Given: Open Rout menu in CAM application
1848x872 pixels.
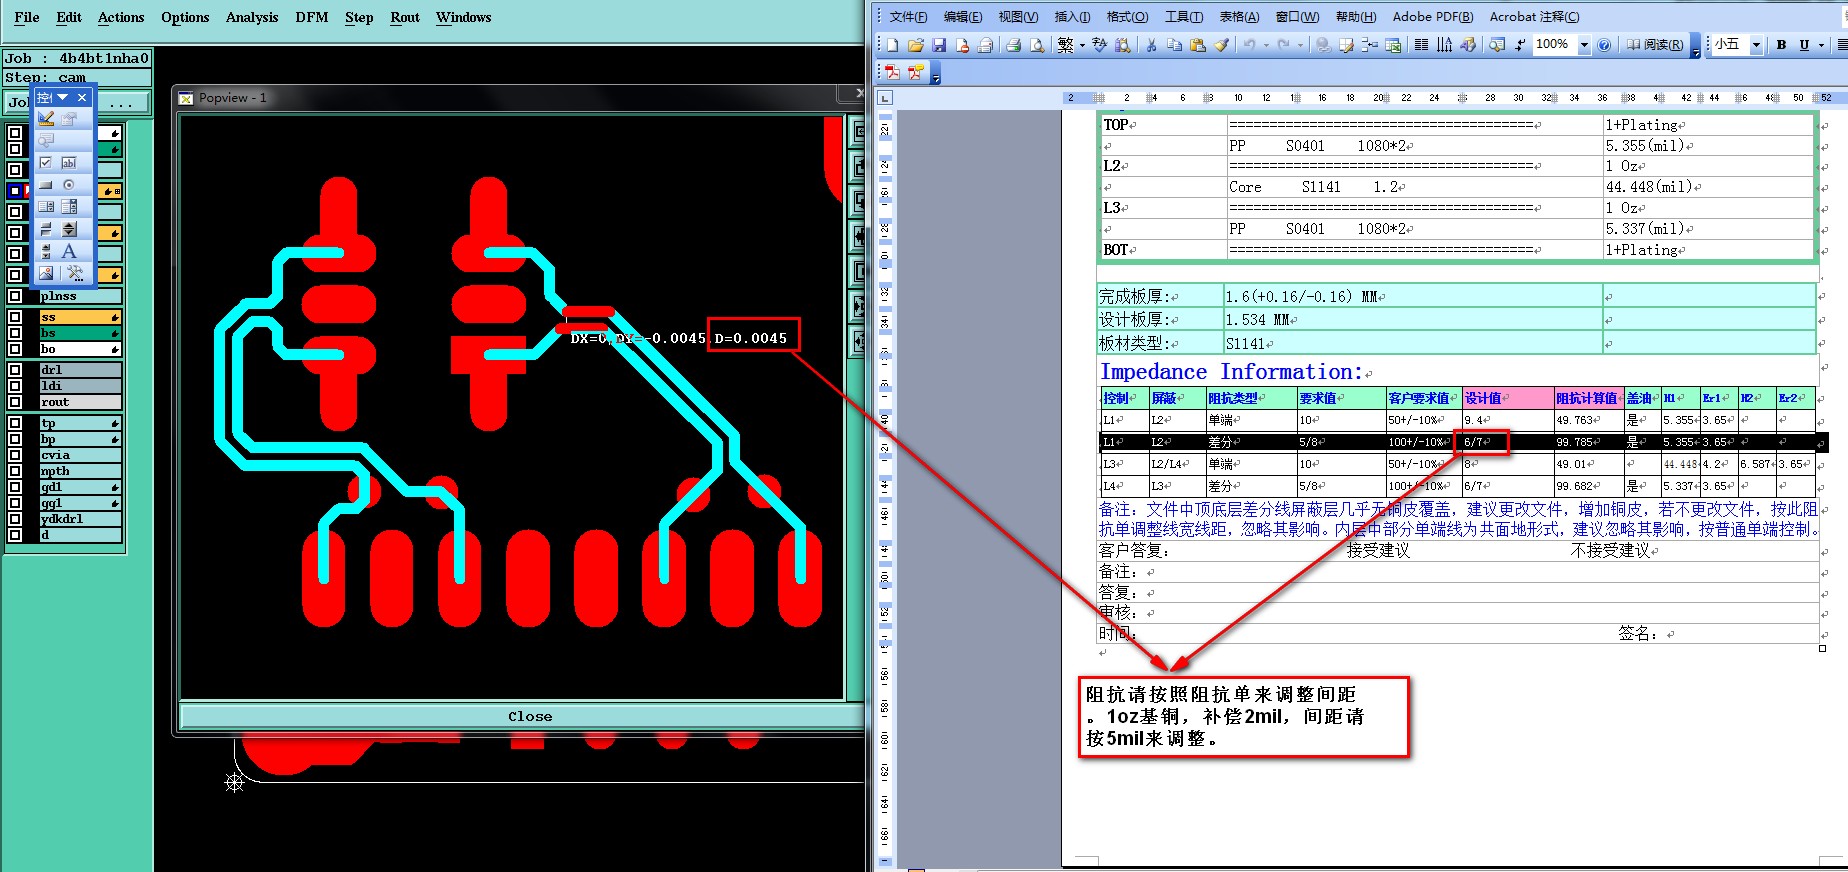Looking at the screenshot, I should coord(405,17).
